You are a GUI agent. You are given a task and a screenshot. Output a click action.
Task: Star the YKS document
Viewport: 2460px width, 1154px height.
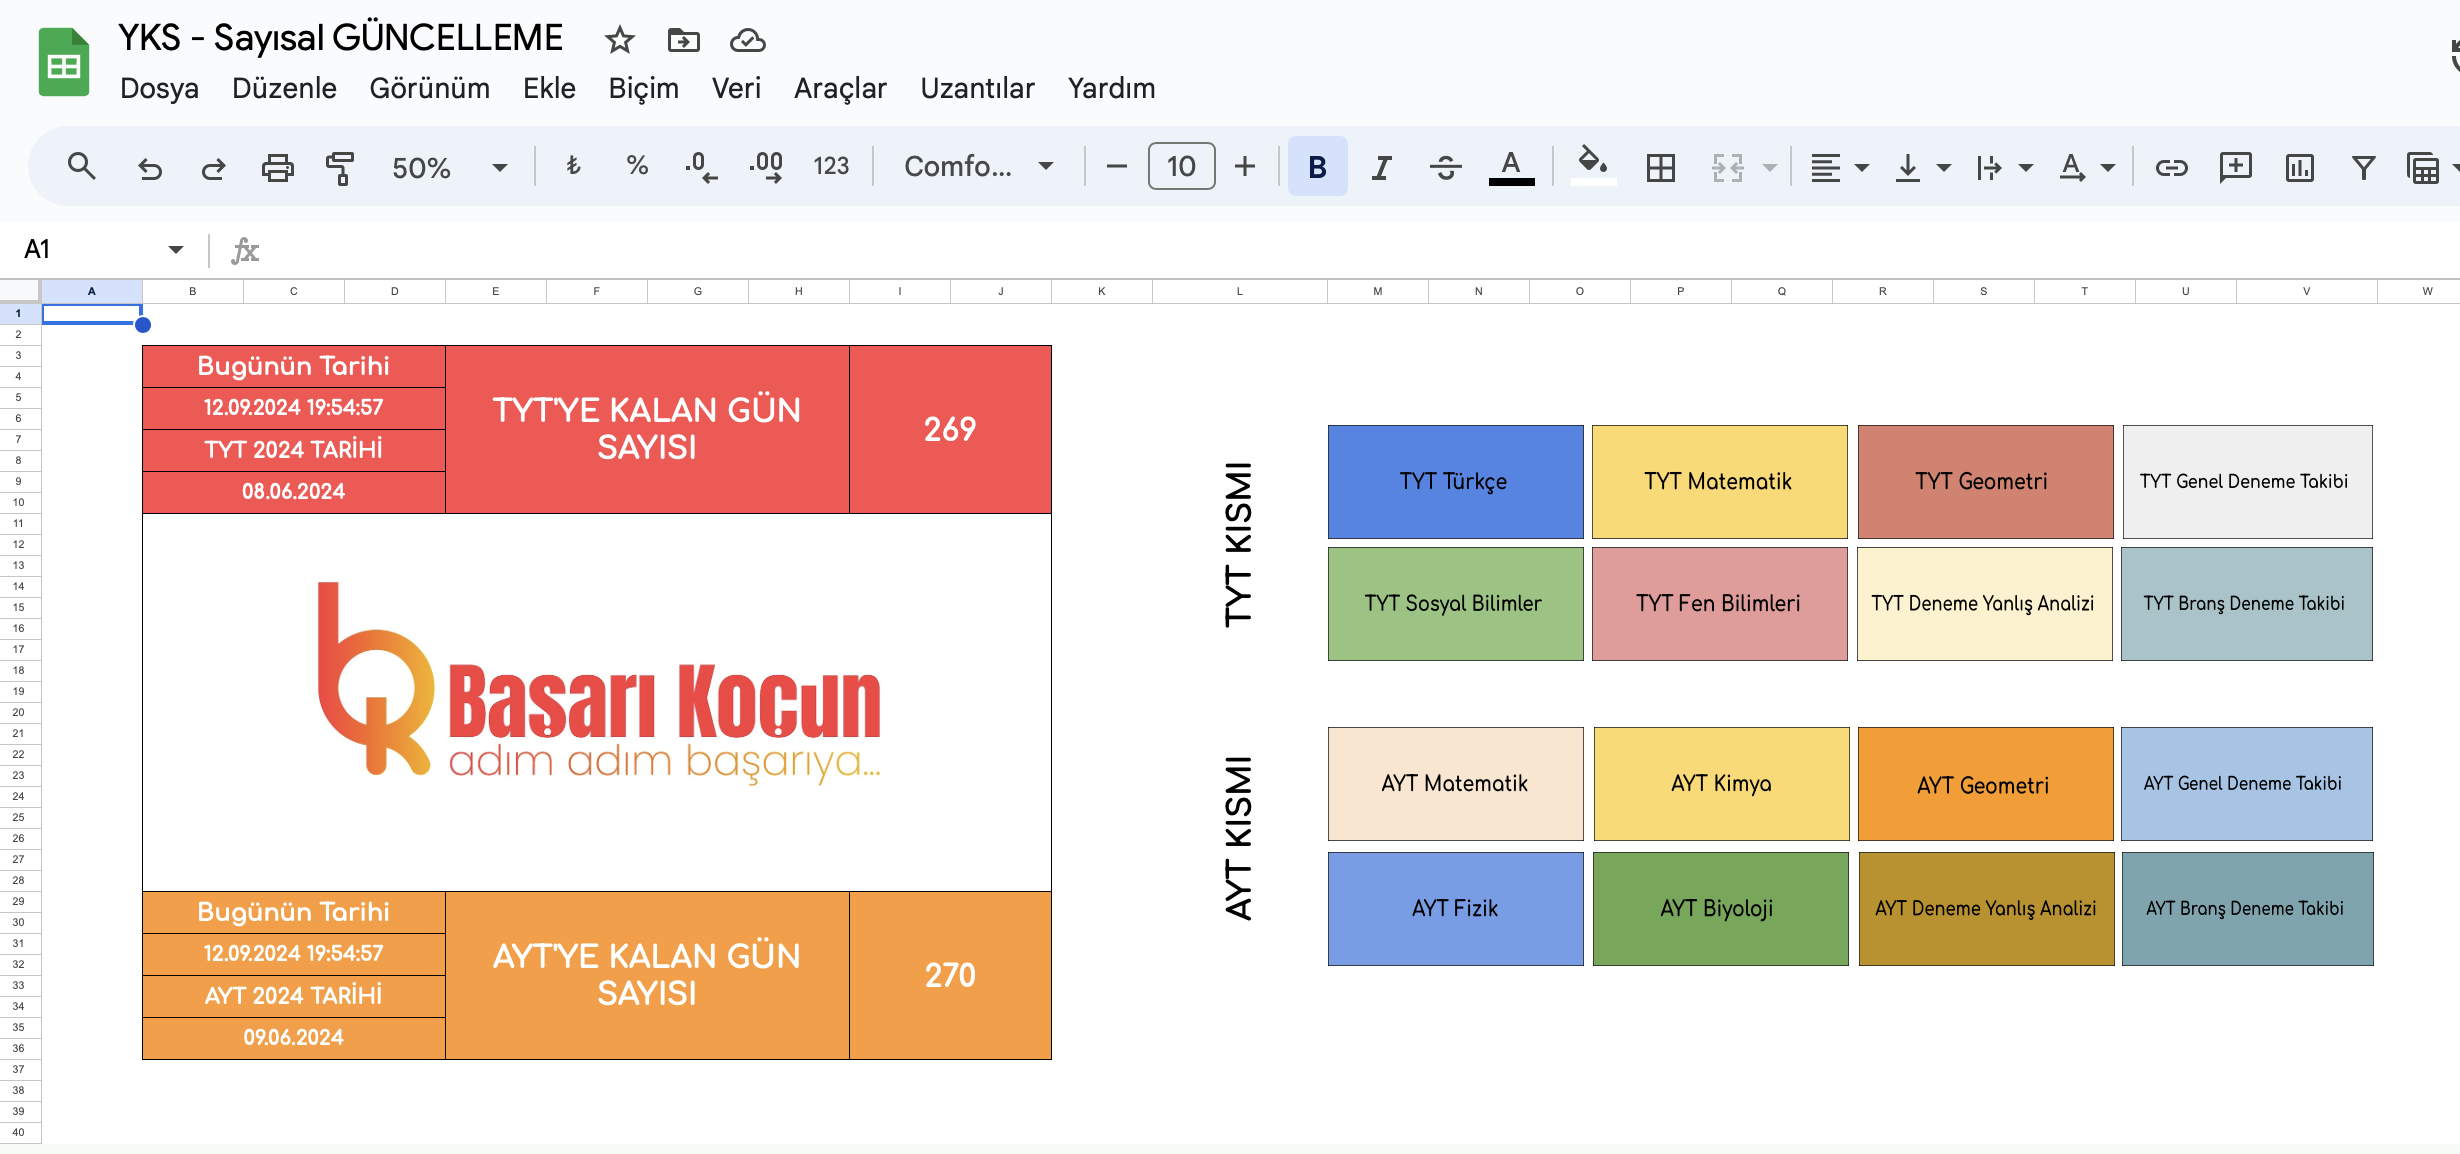tap(620, 40)
